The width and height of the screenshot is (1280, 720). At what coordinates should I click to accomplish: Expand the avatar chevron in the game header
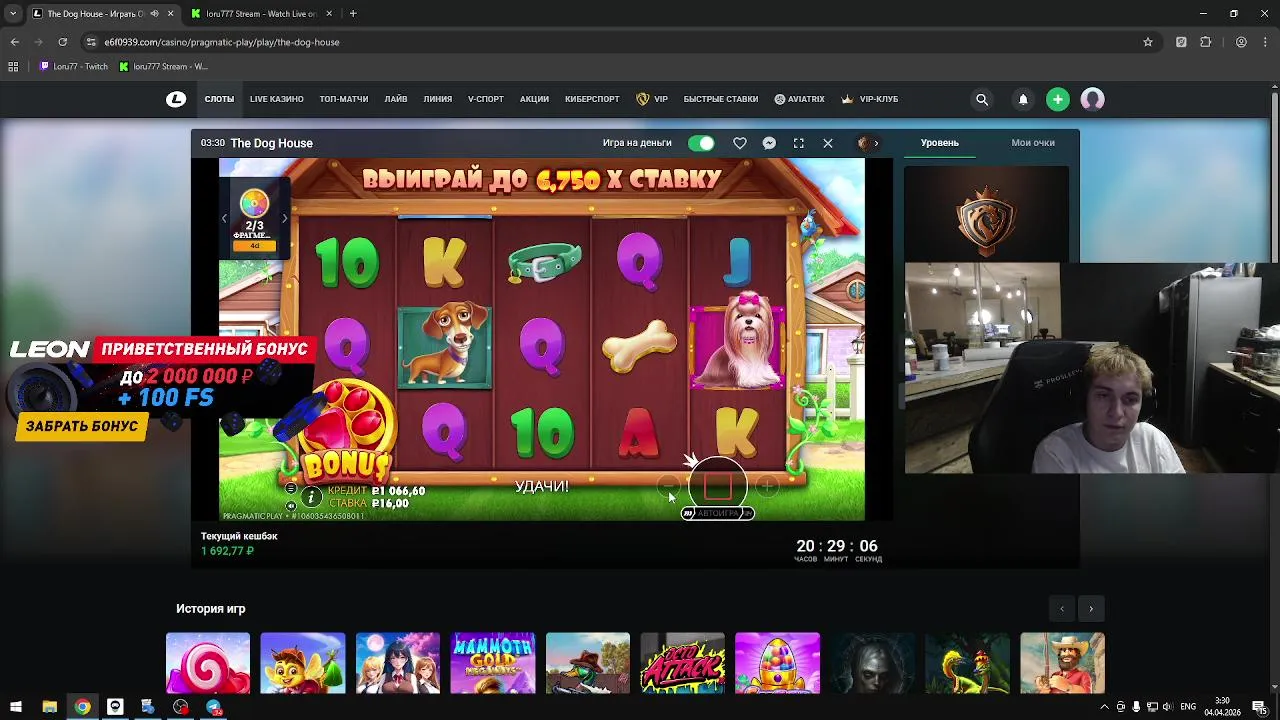point(876,143)
